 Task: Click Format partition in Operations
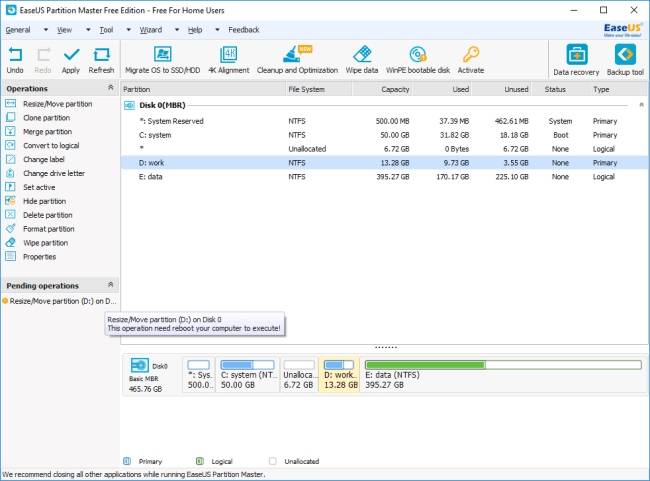pyautogui.click(x=49, y=229)
